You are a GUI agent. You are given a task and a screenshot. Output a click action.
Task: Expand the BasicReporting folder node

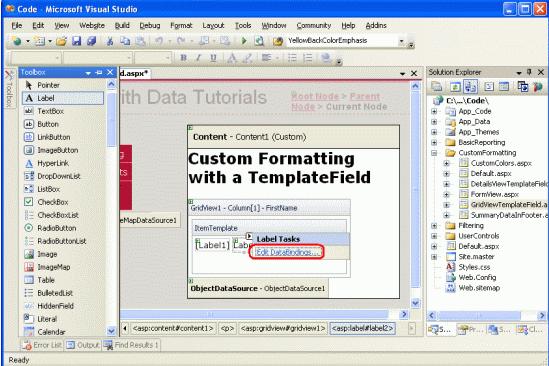[x=434, y=143]
